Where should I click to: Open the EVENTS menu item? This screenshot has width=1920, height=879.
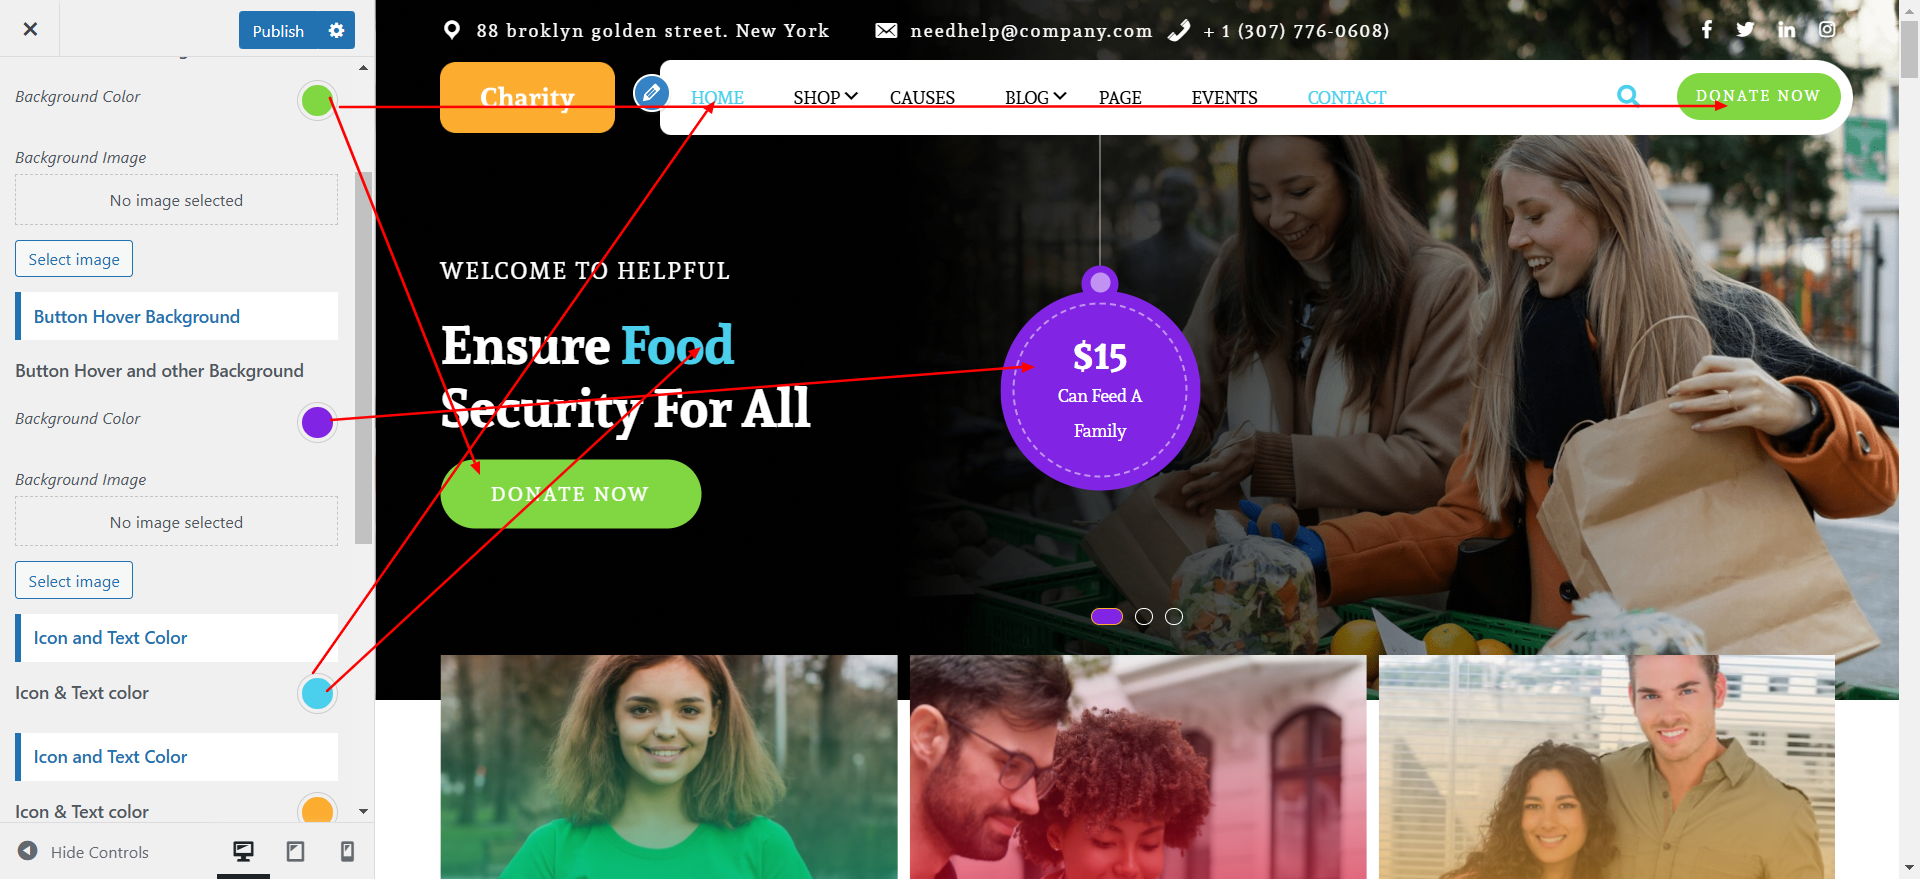(1224, 97)
